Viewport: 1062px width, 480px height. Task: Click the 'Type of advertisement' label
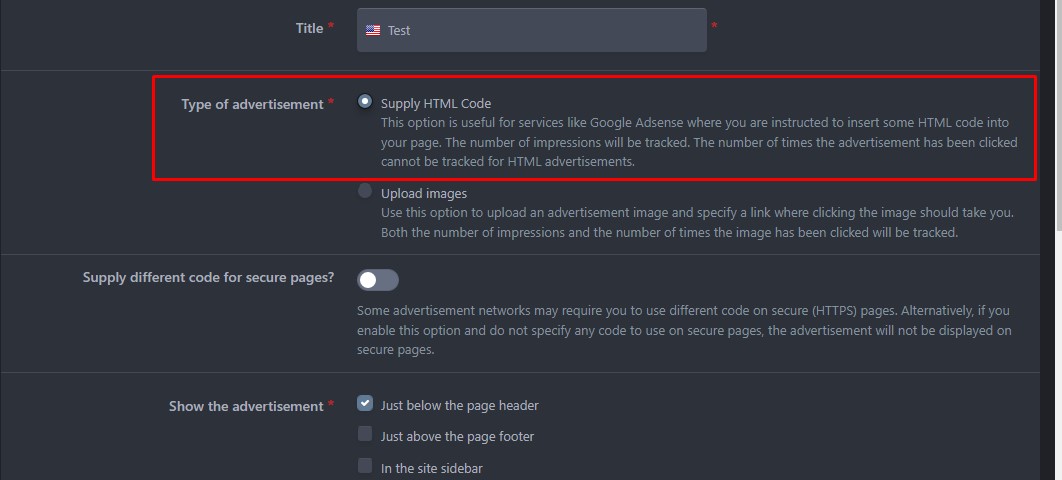252,104
